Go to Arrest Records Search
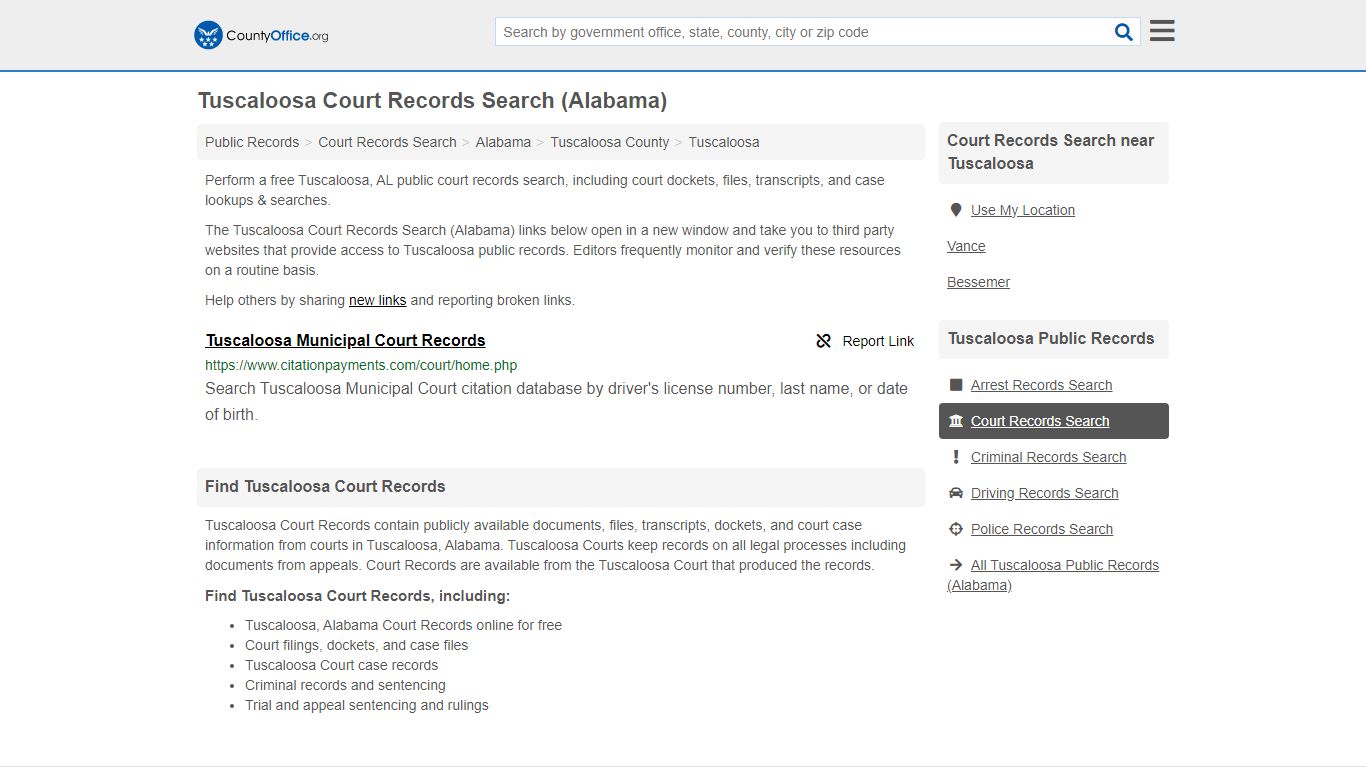Image resolution: width=1366 pixels, height=768 pixels. click(x=1041, y=385)
